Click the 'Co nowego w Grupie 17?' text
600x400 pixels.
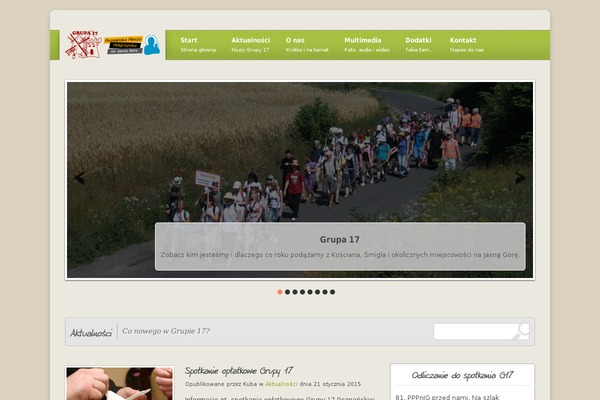166,331
